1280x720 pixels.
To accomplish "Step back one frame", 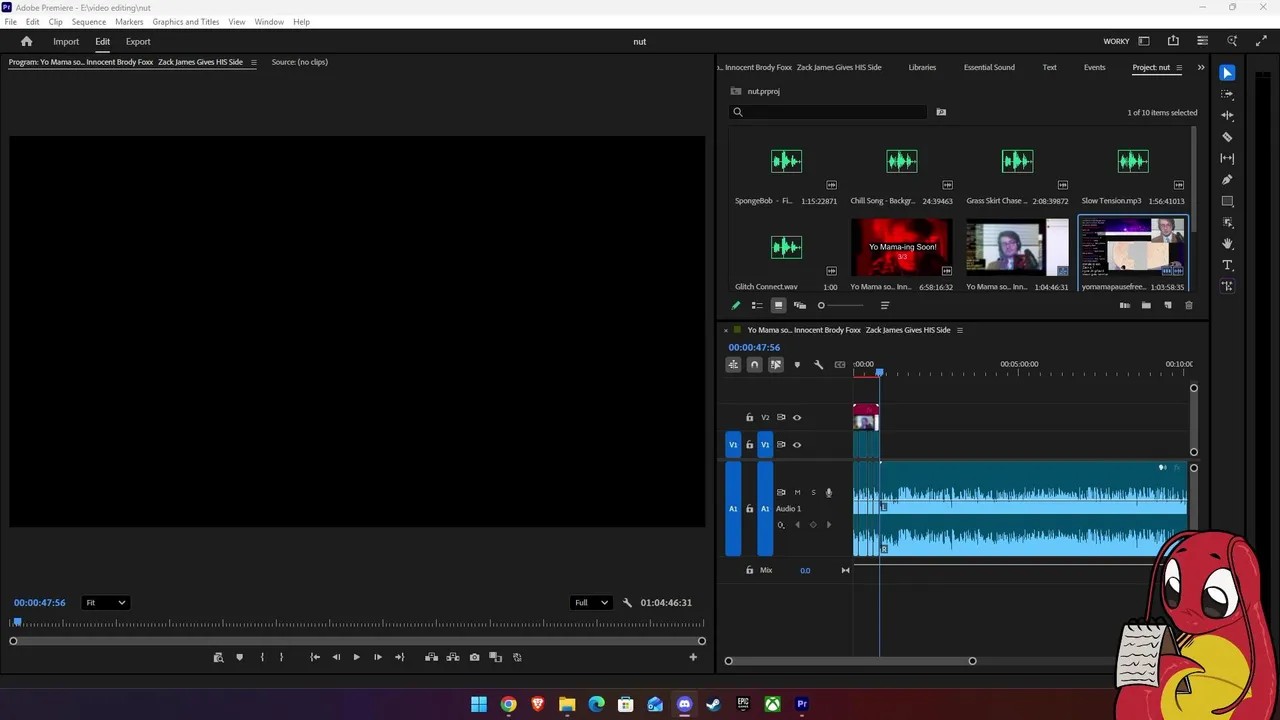I will pyautogui.click(x=336, y=657).
